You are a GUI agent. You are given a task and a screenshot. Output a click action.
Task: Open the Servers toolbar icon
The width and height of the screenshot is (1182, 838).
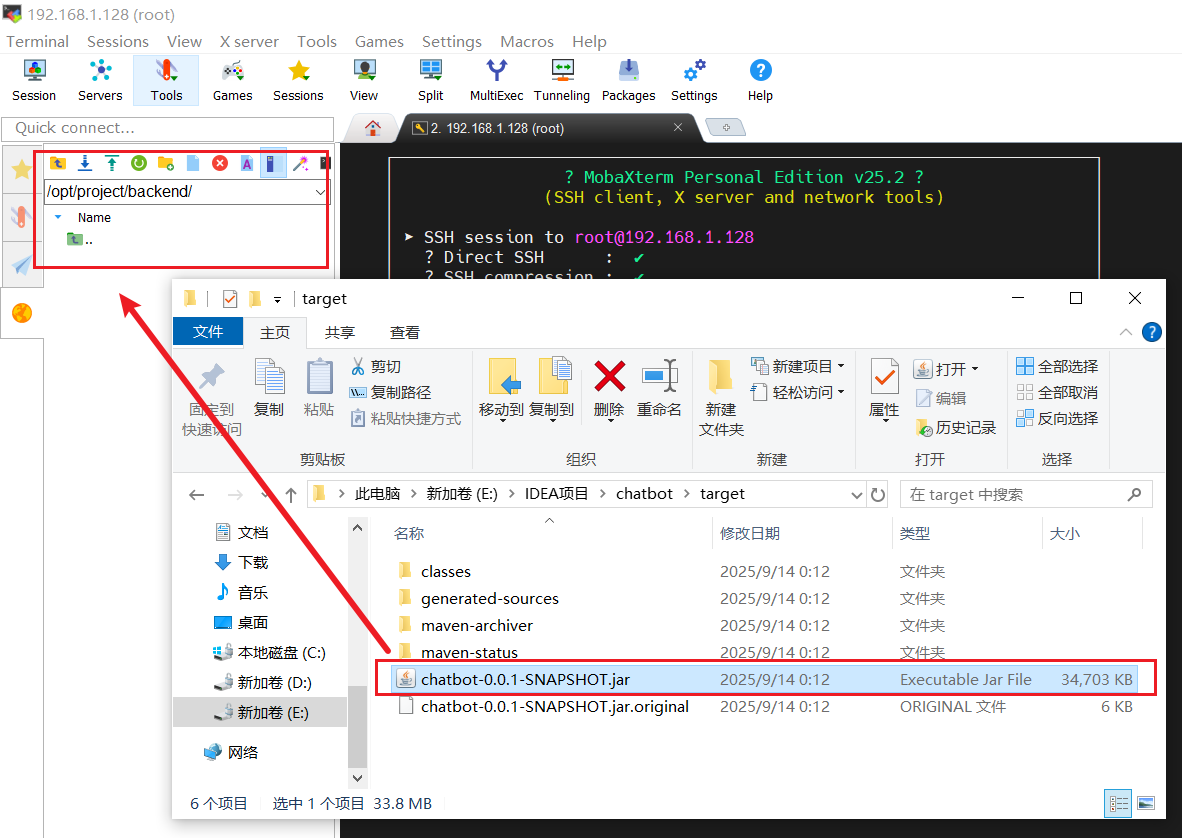pyautogui.click(x=100, y=81)
